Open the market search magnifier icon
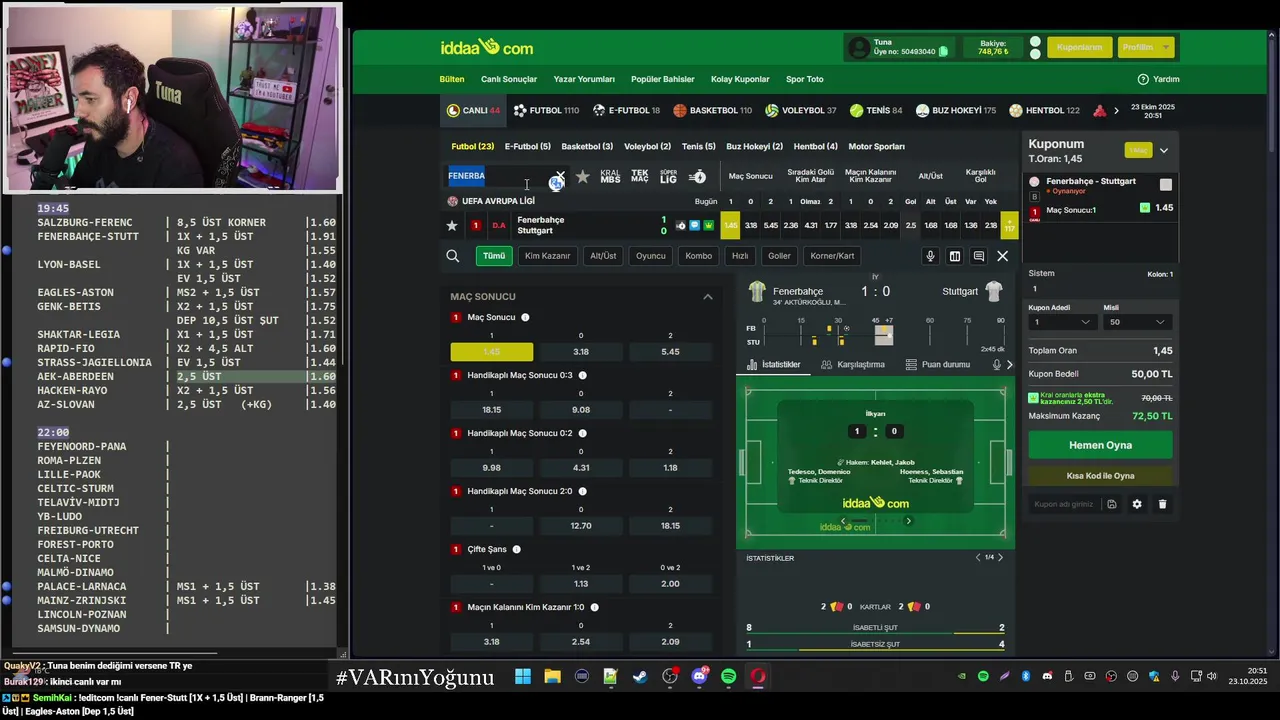The width and height of the screenshot is (1280, 720). coord(453,256)
